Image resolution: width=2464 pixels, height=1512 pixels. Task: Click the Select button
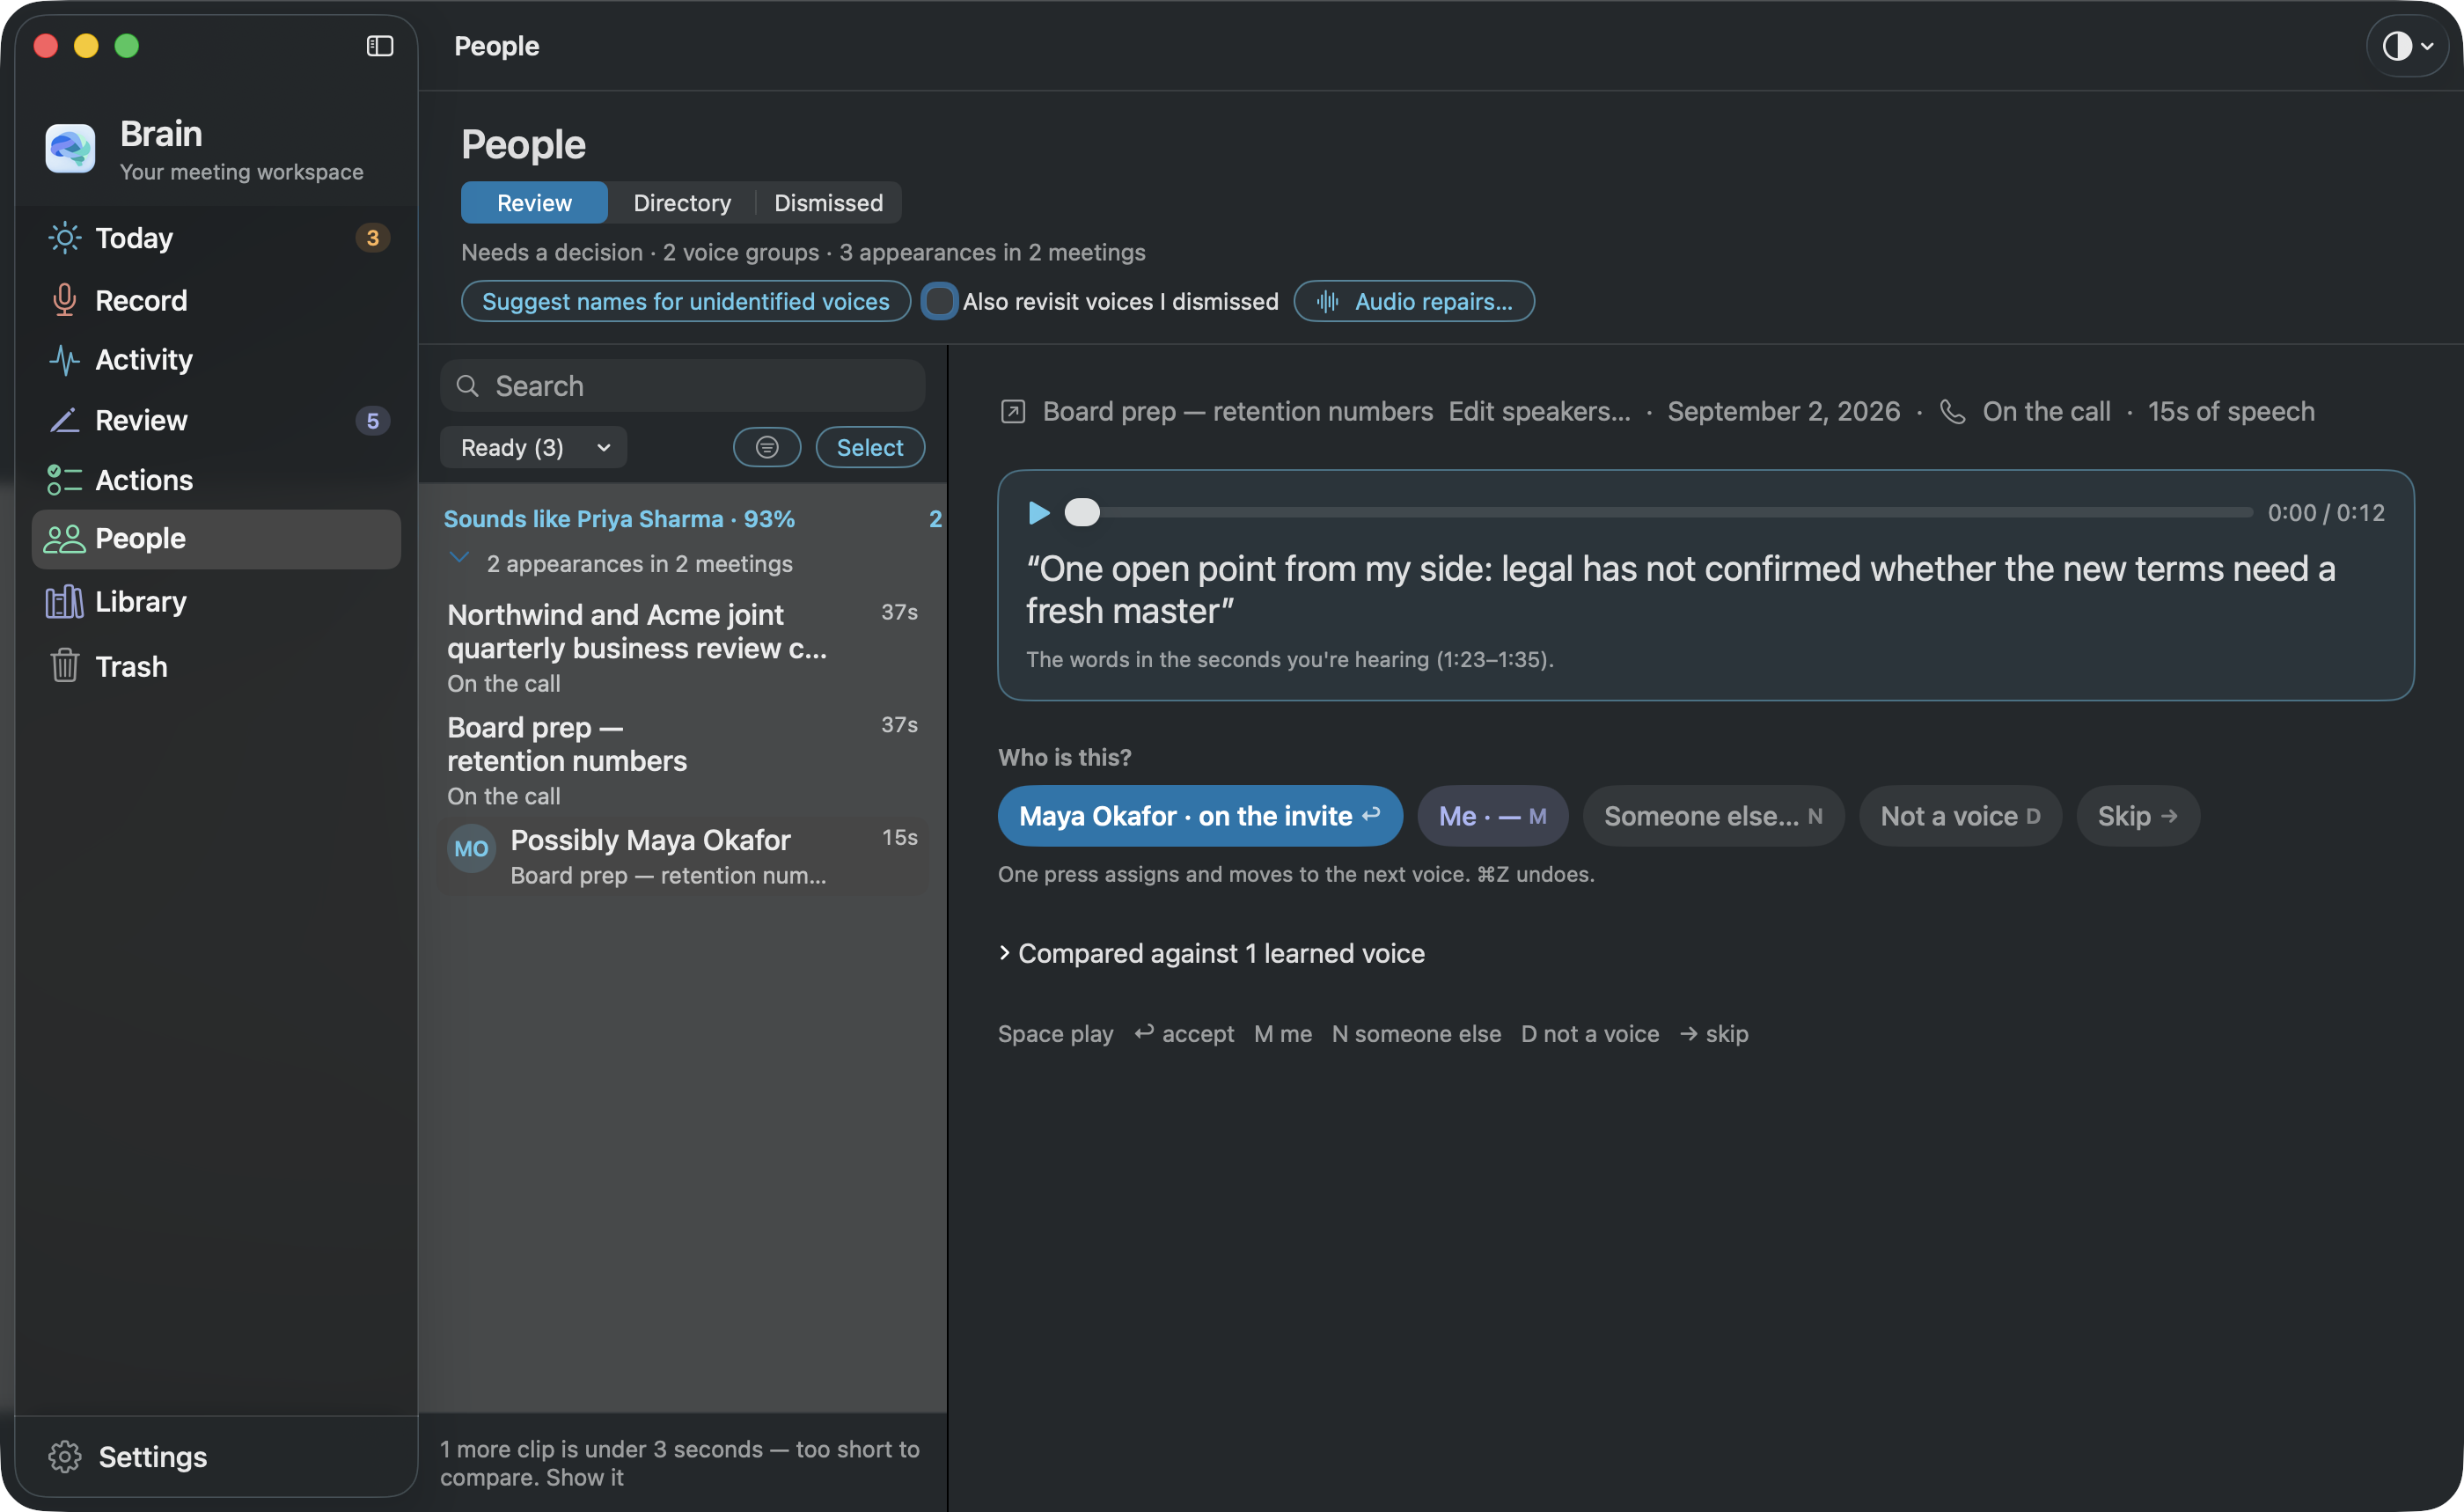pyautogui.click(x=870, y=447)
